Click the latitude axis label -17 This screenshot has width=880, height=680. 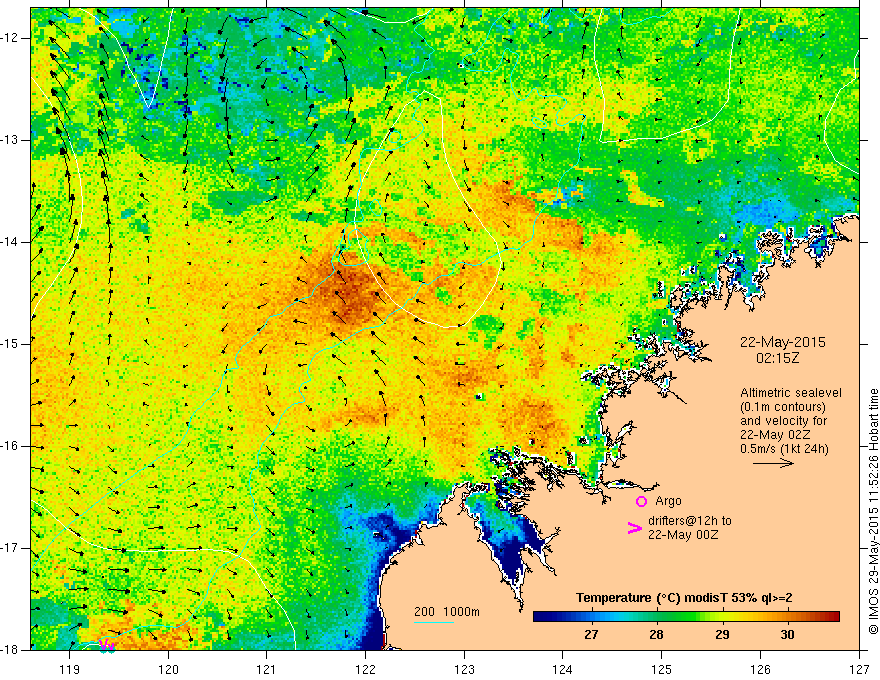pos(10,548)
